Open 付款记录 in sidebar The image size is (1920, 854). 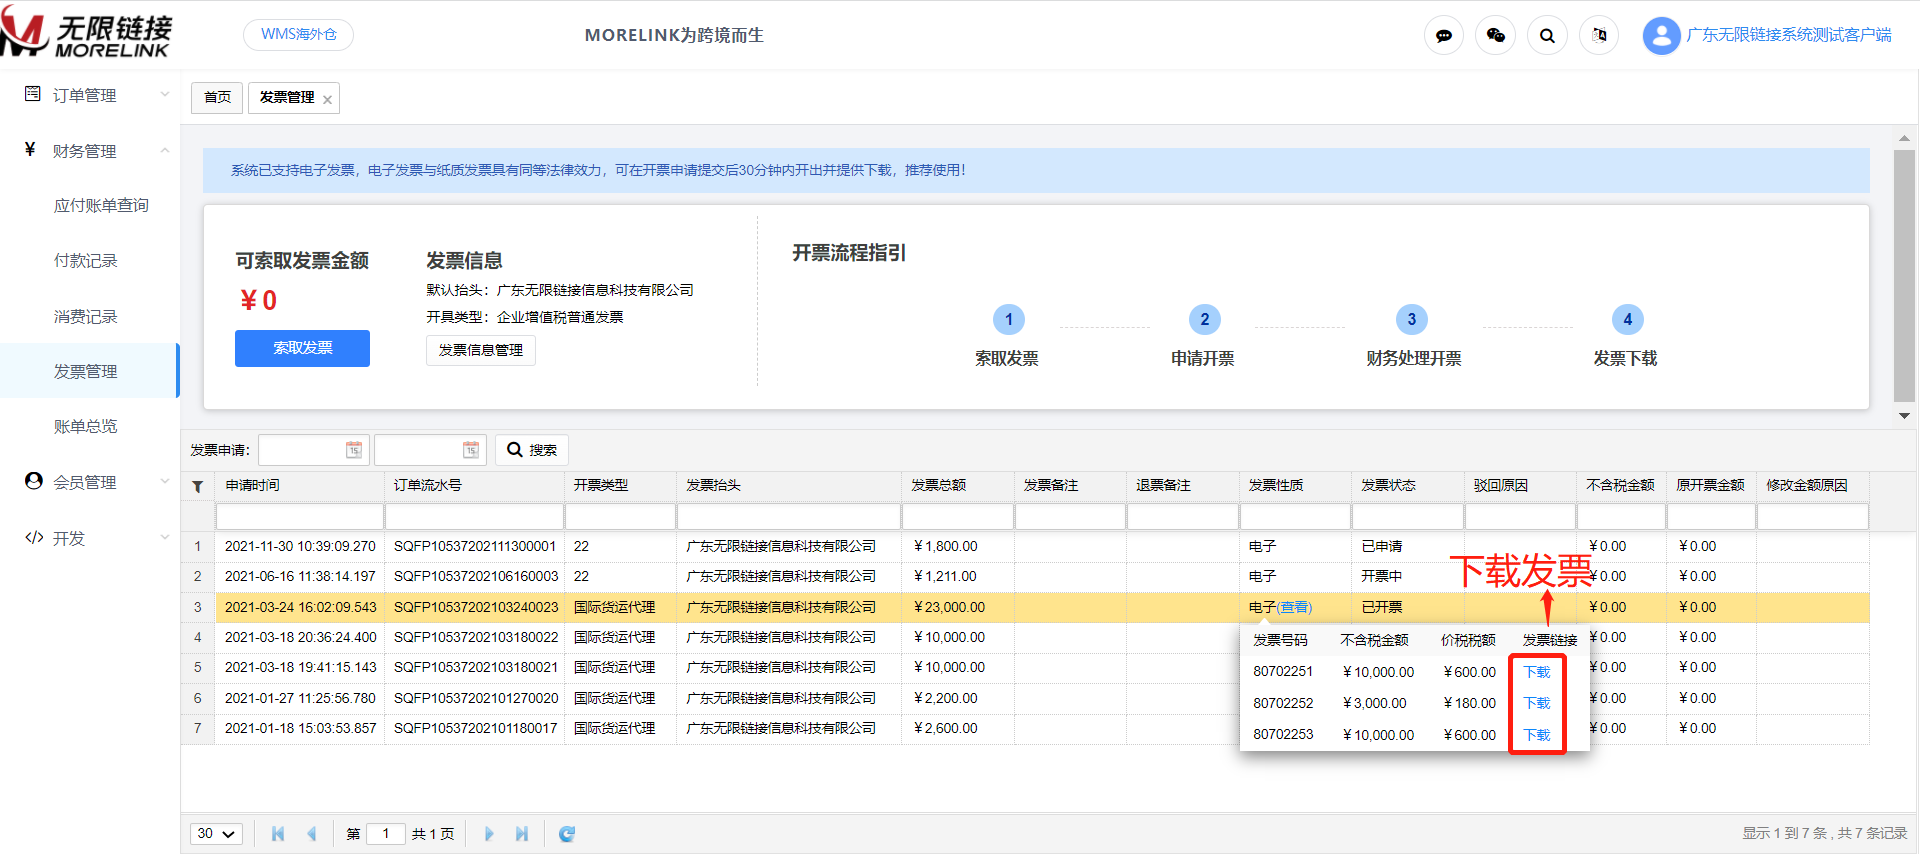(86, 261)
